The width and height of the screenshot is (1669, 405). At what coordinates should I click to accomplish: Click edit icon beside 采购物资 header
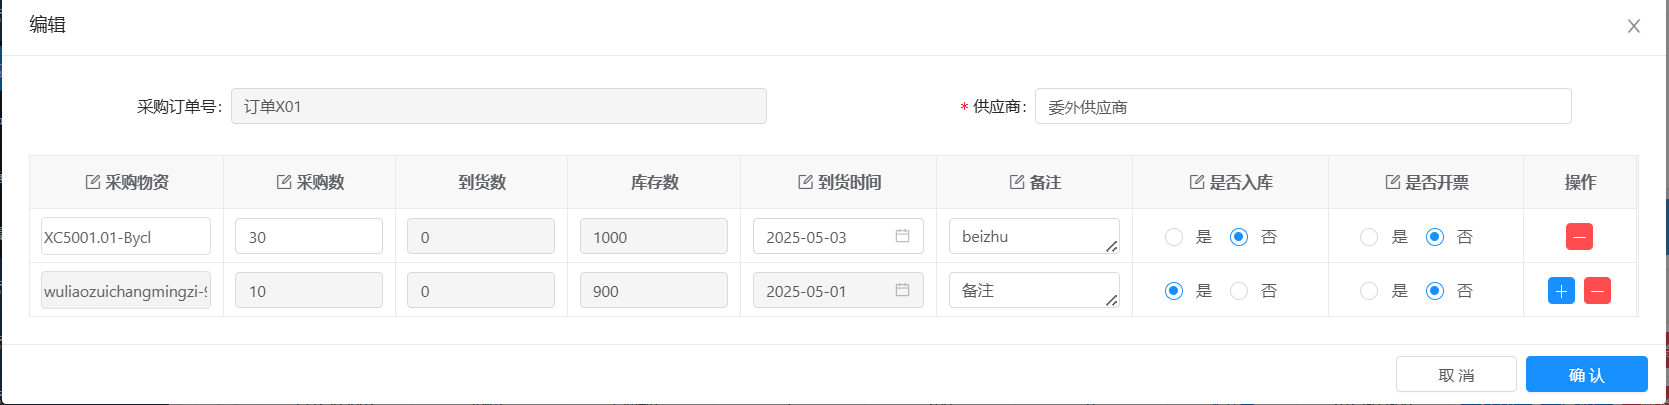tap(93, 182)
